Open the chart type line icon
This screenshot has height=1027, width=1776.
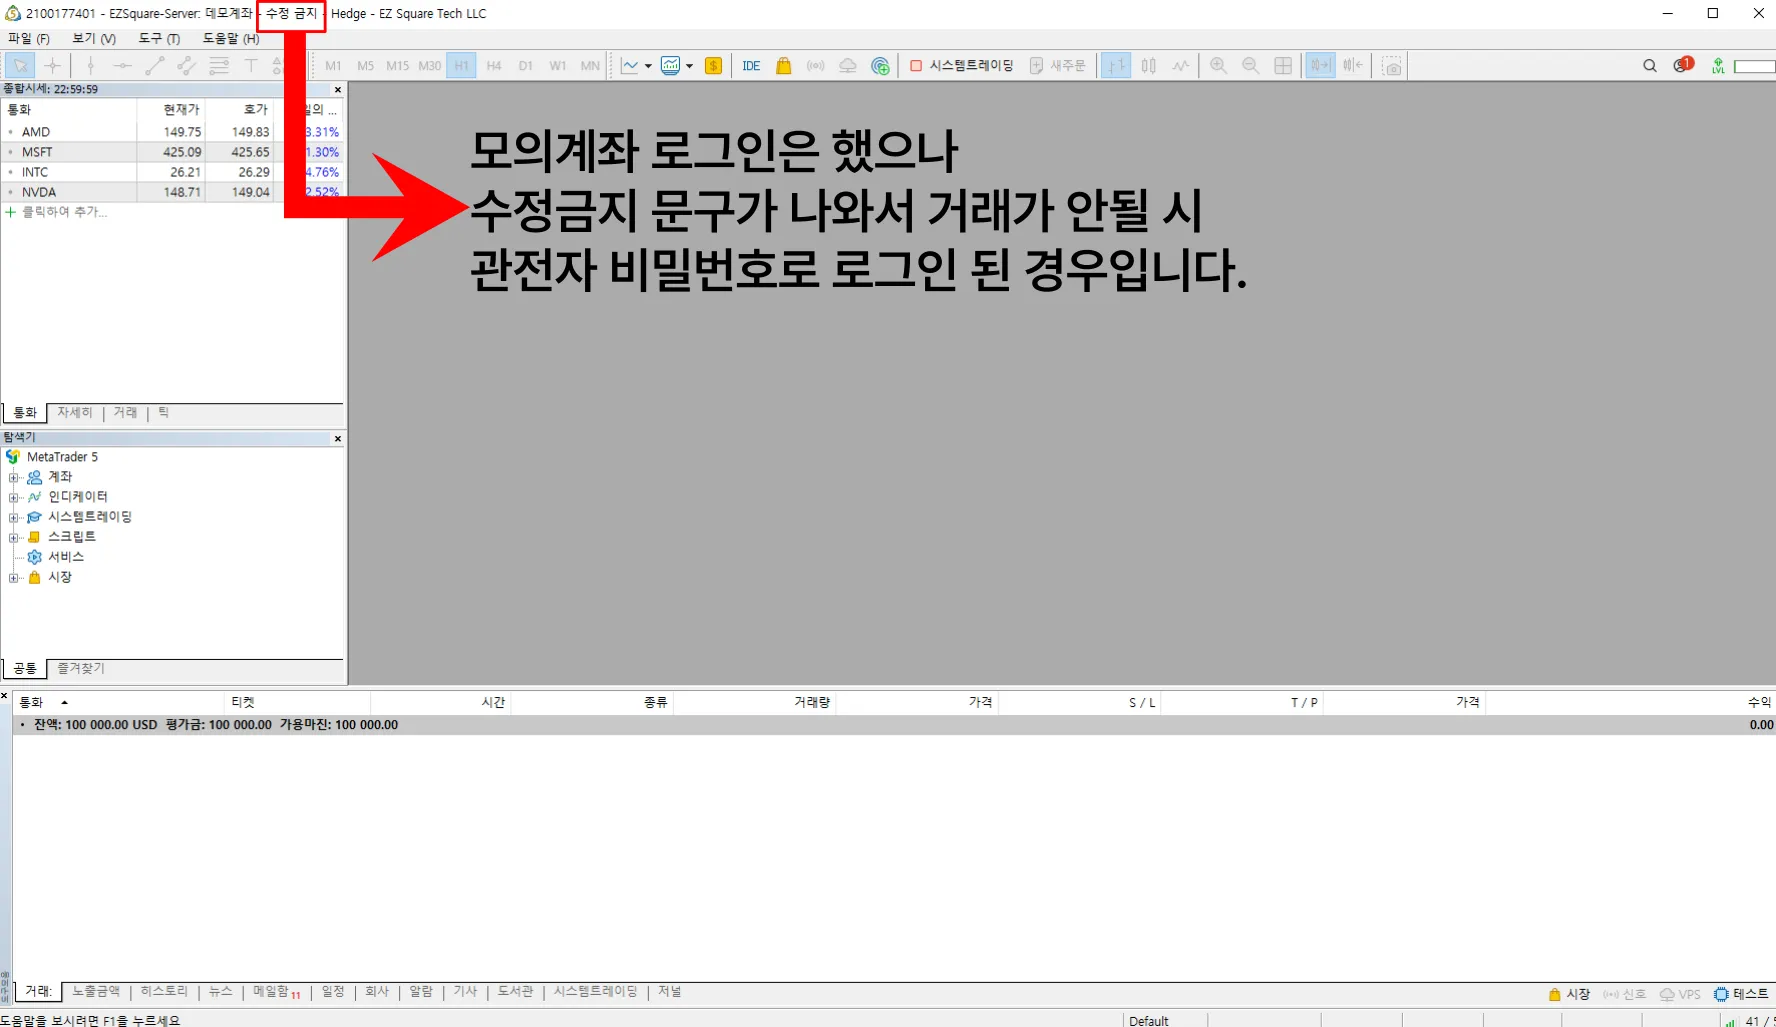coord(630,66)
